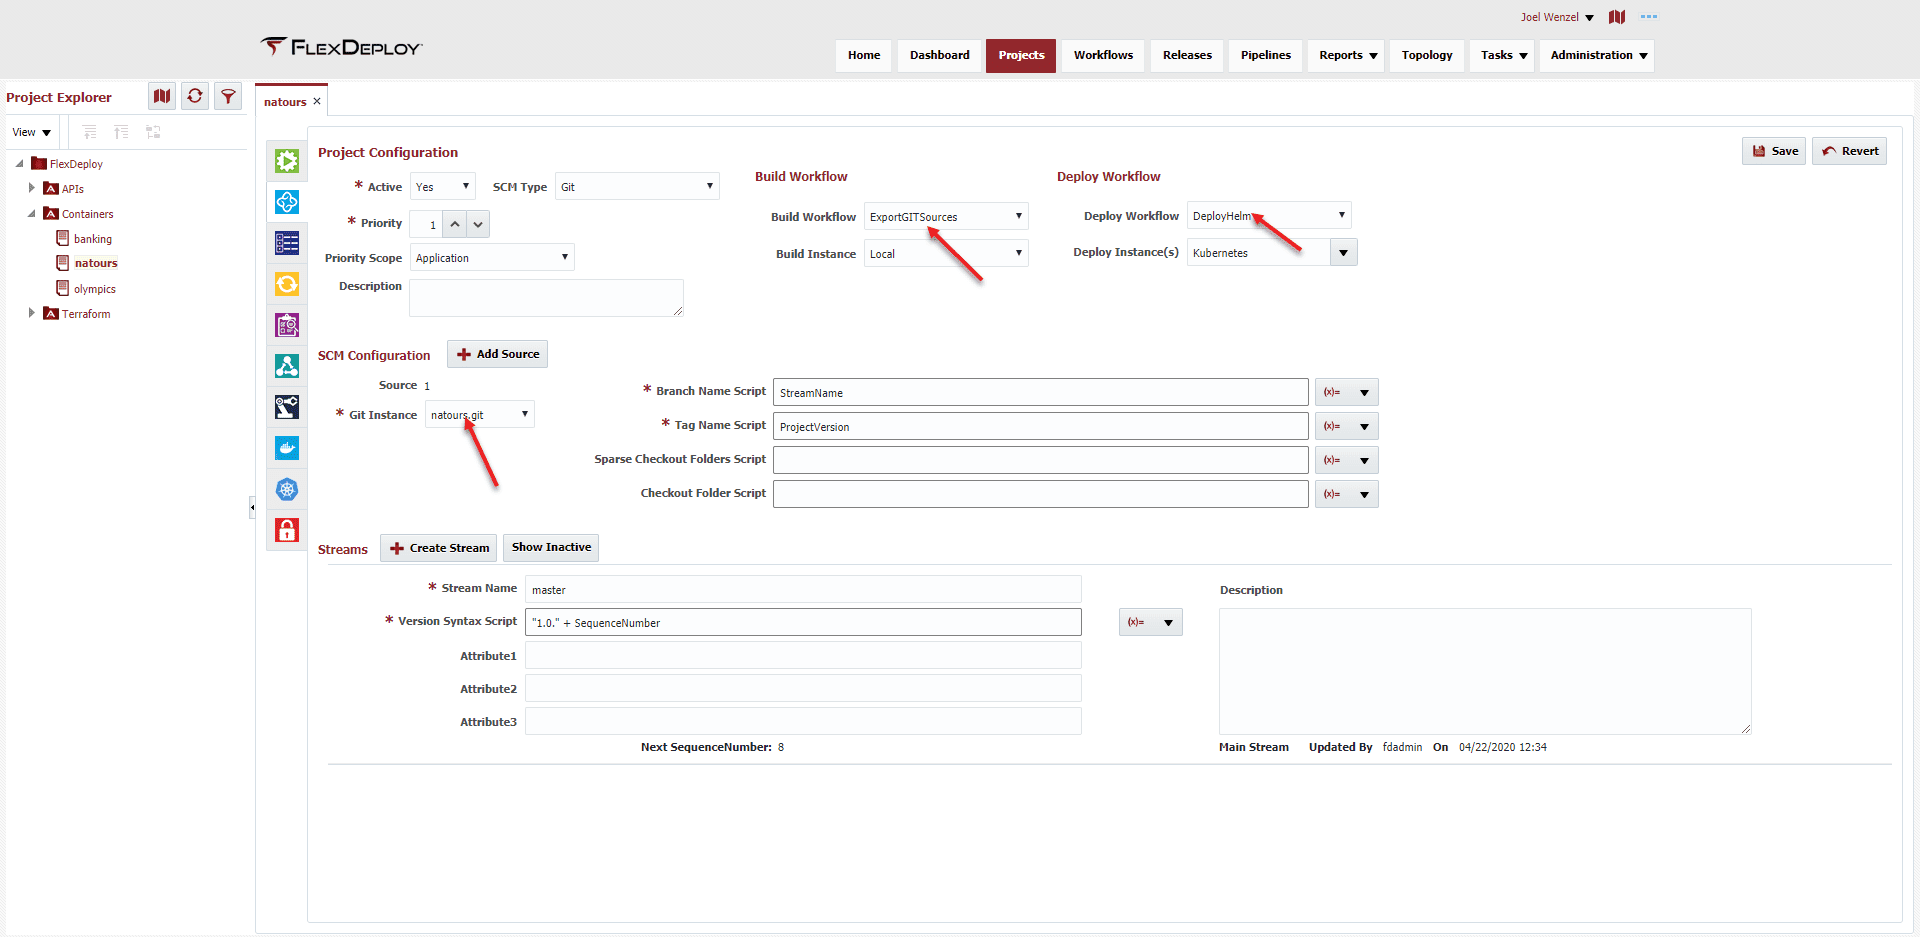
Task: Open Sparse Checkout Folders Script expression dropdown
Action: (x=1347, y=460)
